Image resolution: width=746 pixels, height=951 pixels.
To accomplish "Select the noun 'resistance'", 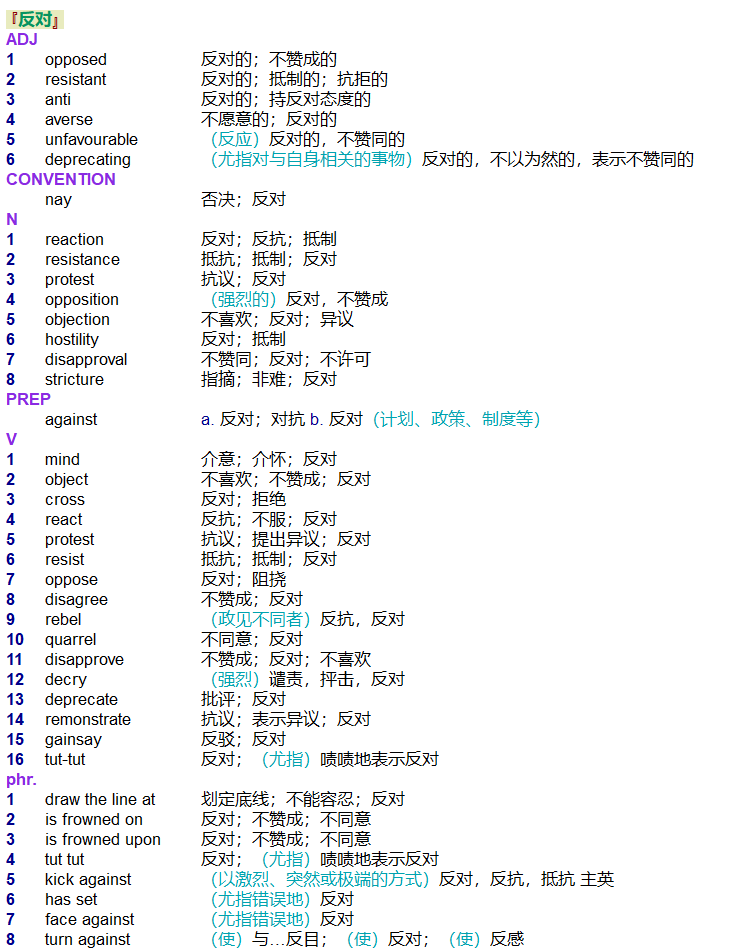I will (x=82, y=260).
